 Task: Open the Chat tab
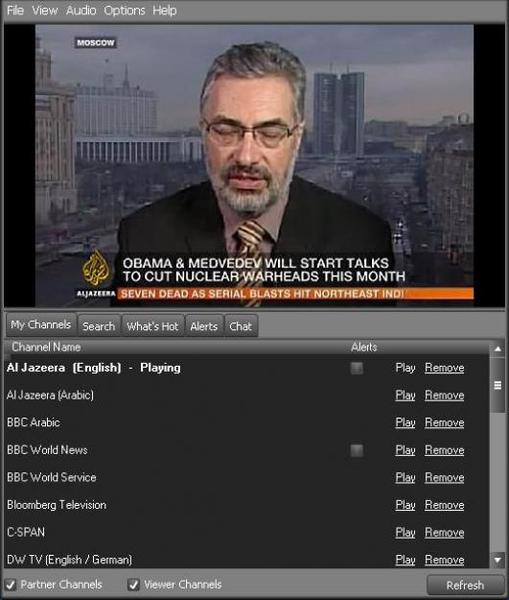click(x=241, y=326)
